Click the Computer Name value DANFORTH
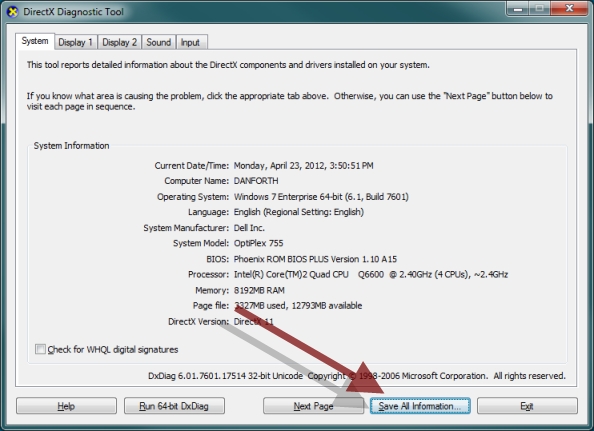Screen dimensions: 594x431 (256, 181)
